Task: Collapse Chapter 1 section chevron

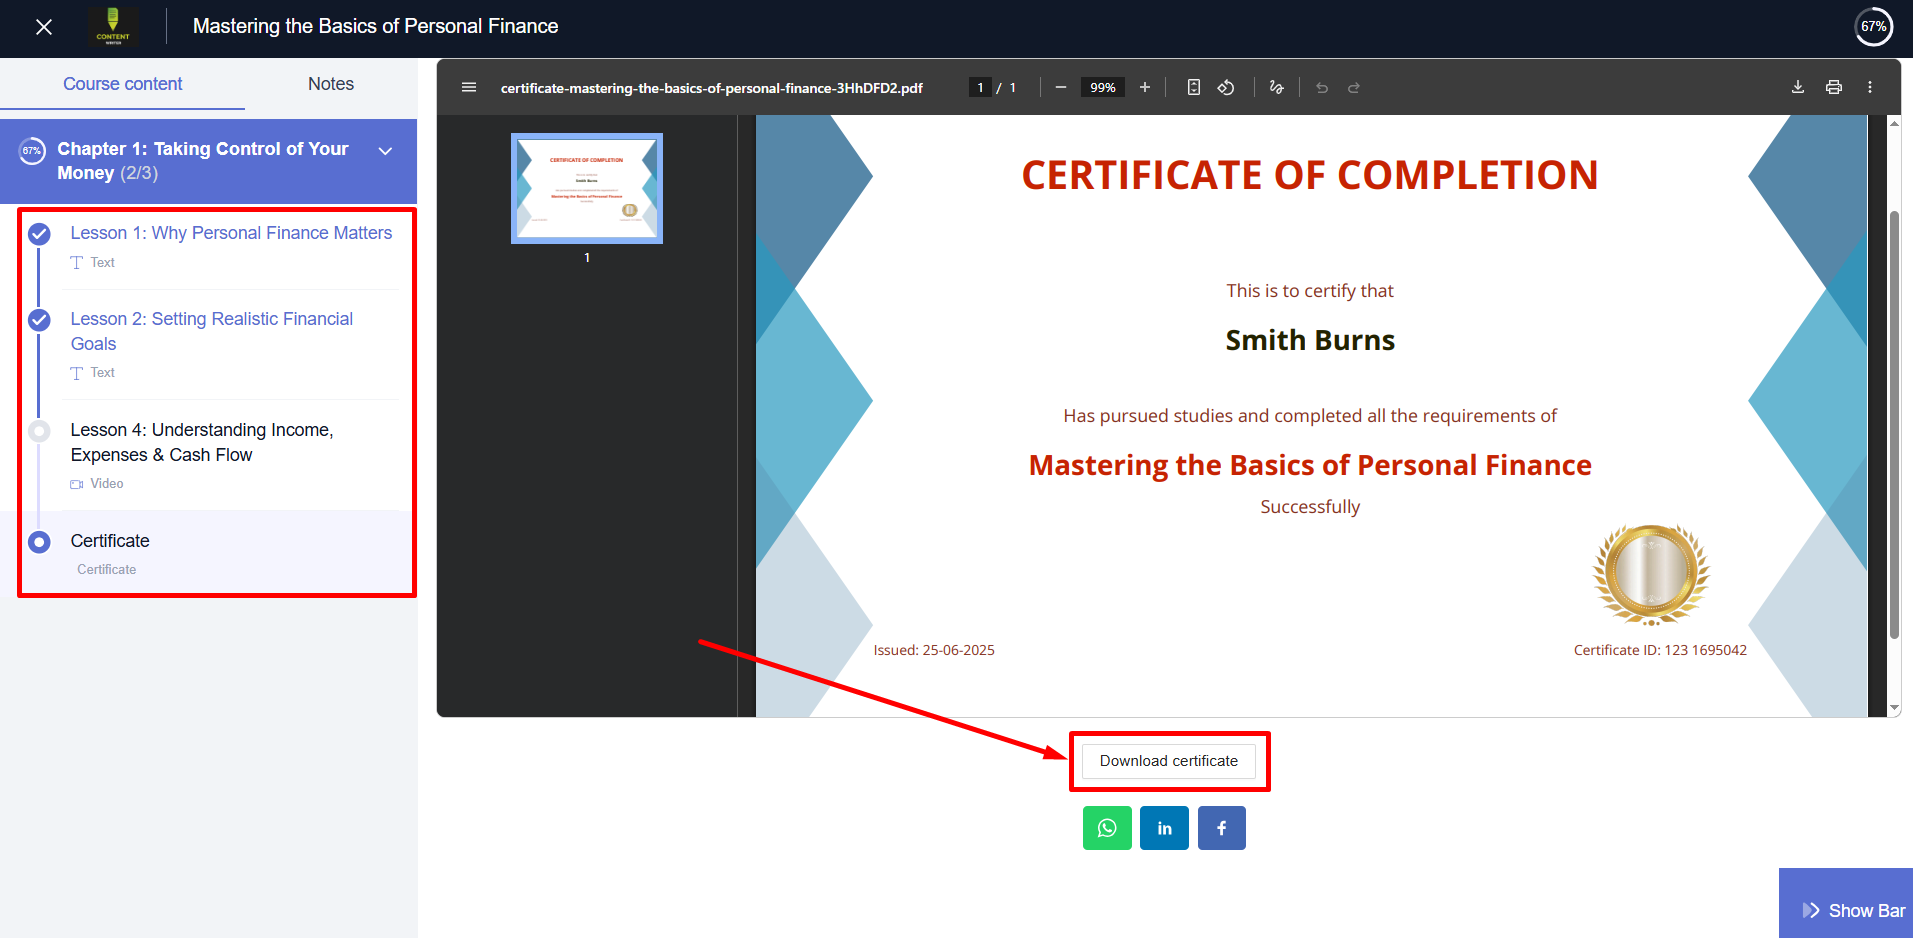Action: [x=385, y=151]
